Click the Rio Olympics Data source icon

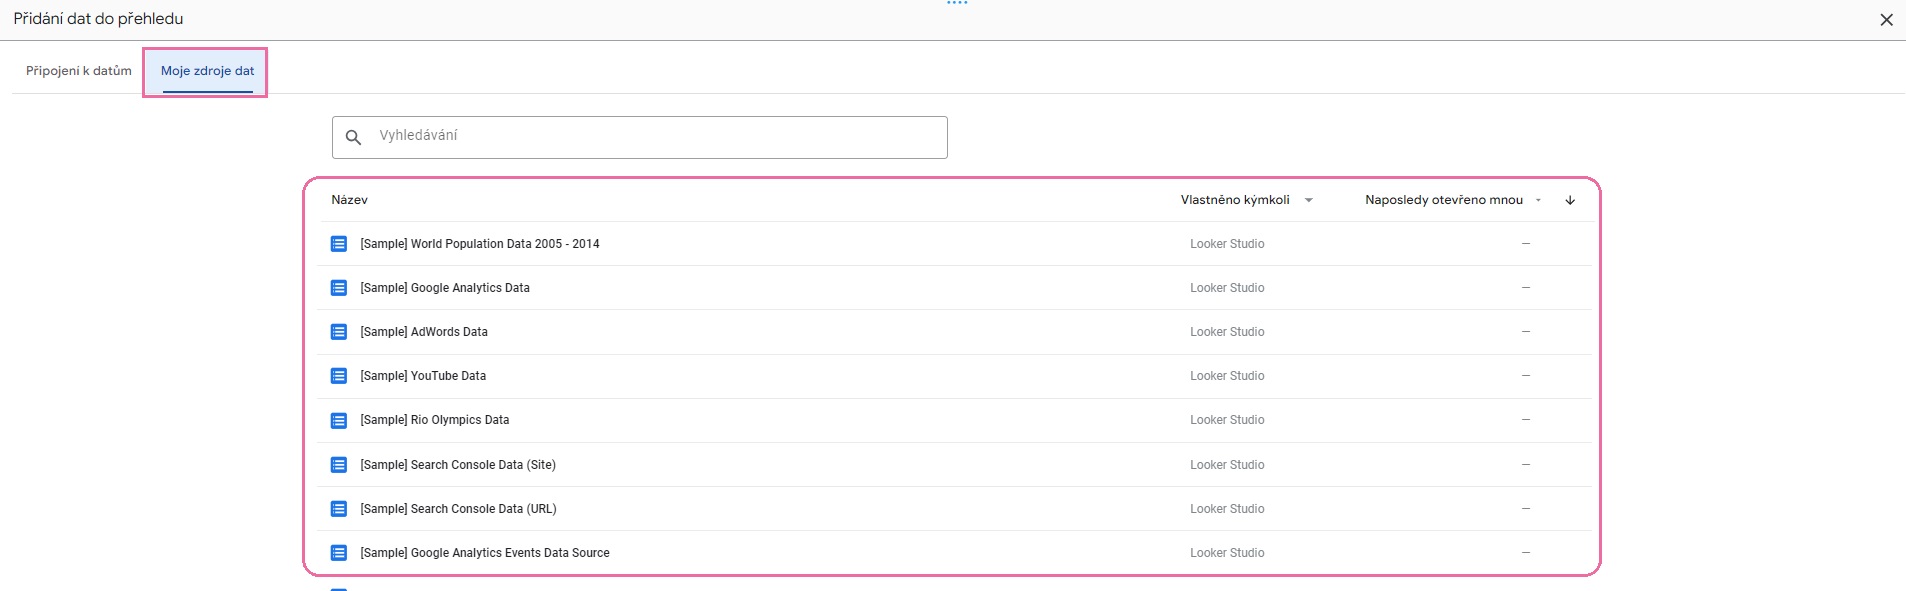[339, 420]
